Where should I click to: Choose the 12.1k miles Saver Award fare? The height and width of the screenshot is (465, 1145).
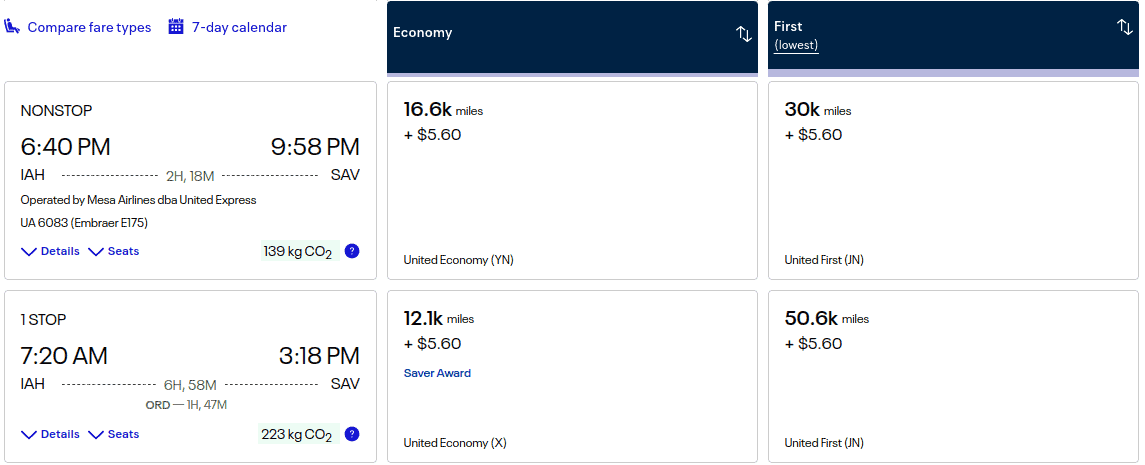tap(572, 377)
